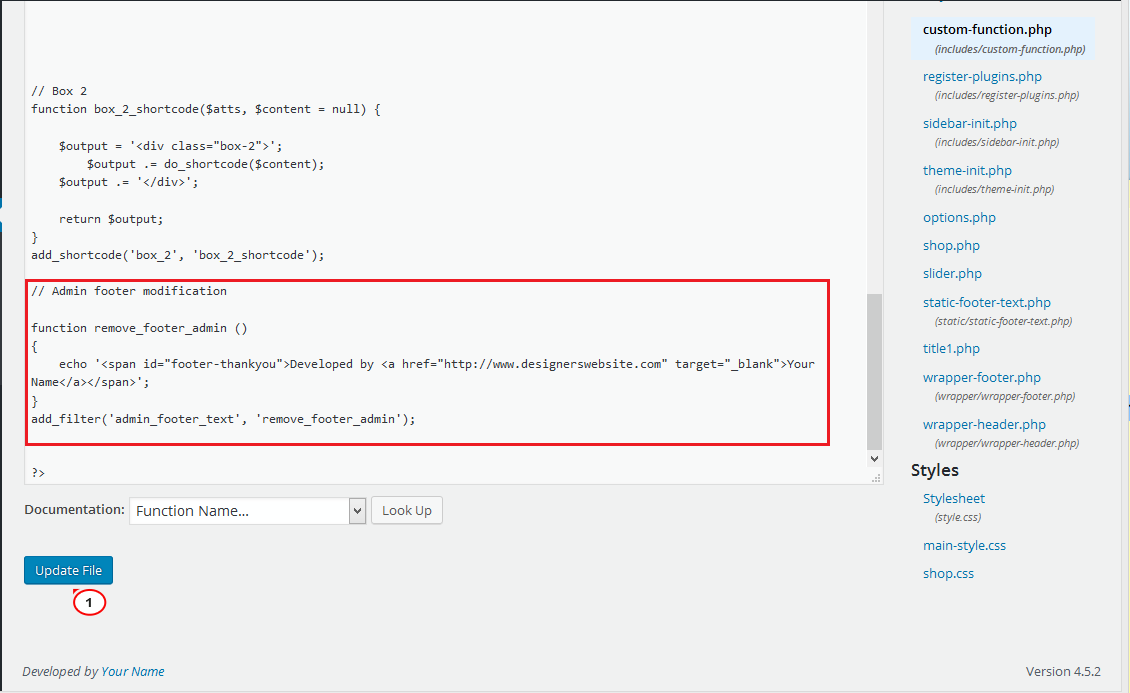1130x693 pixels.
Task: Place cursor on add_filter admin_footer_text line
Action: click(223, 419)
